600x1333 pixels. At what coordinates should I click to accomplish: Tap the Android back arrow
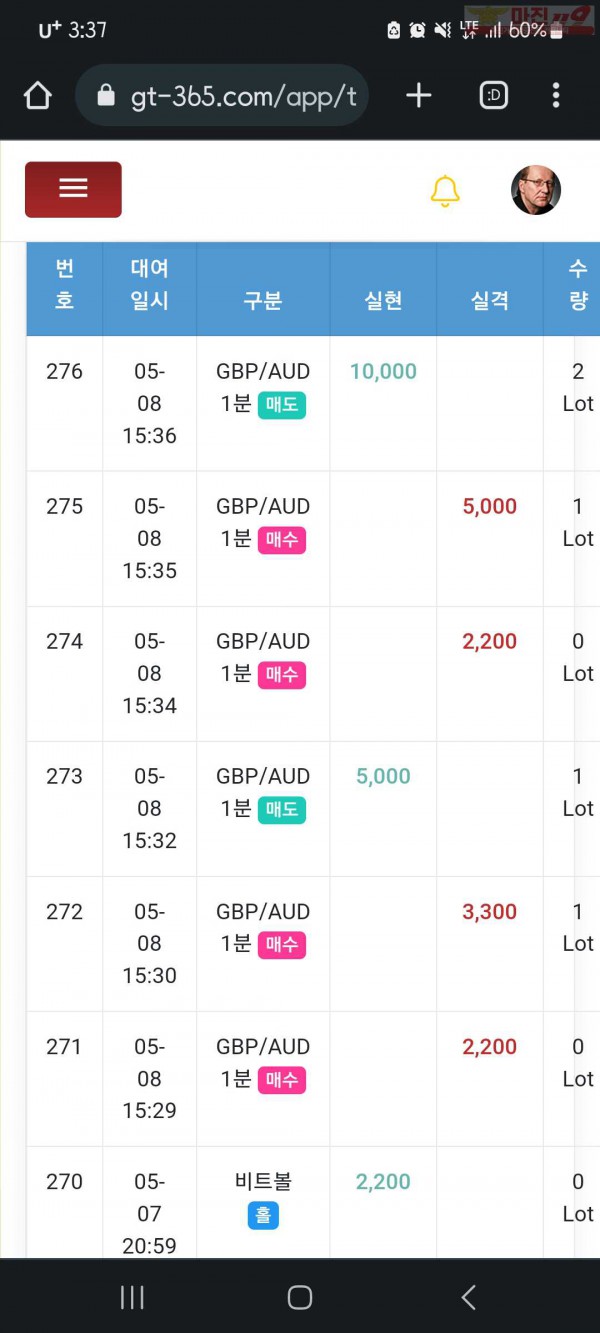pyautogui.click(x=468, y=1297)
